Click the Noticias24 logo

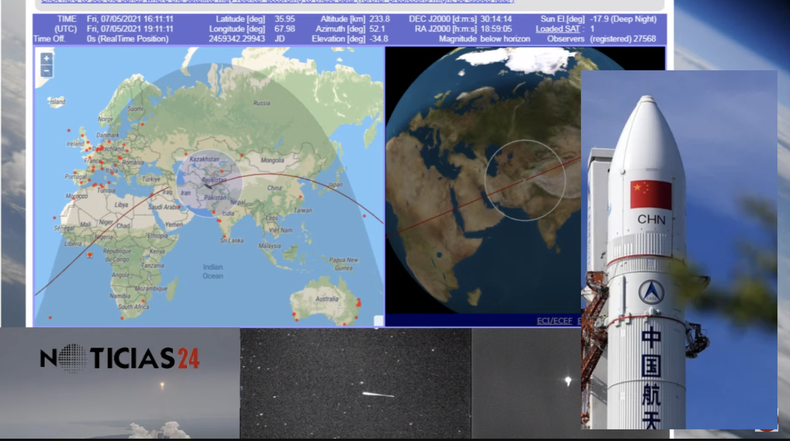click(119, 358)
